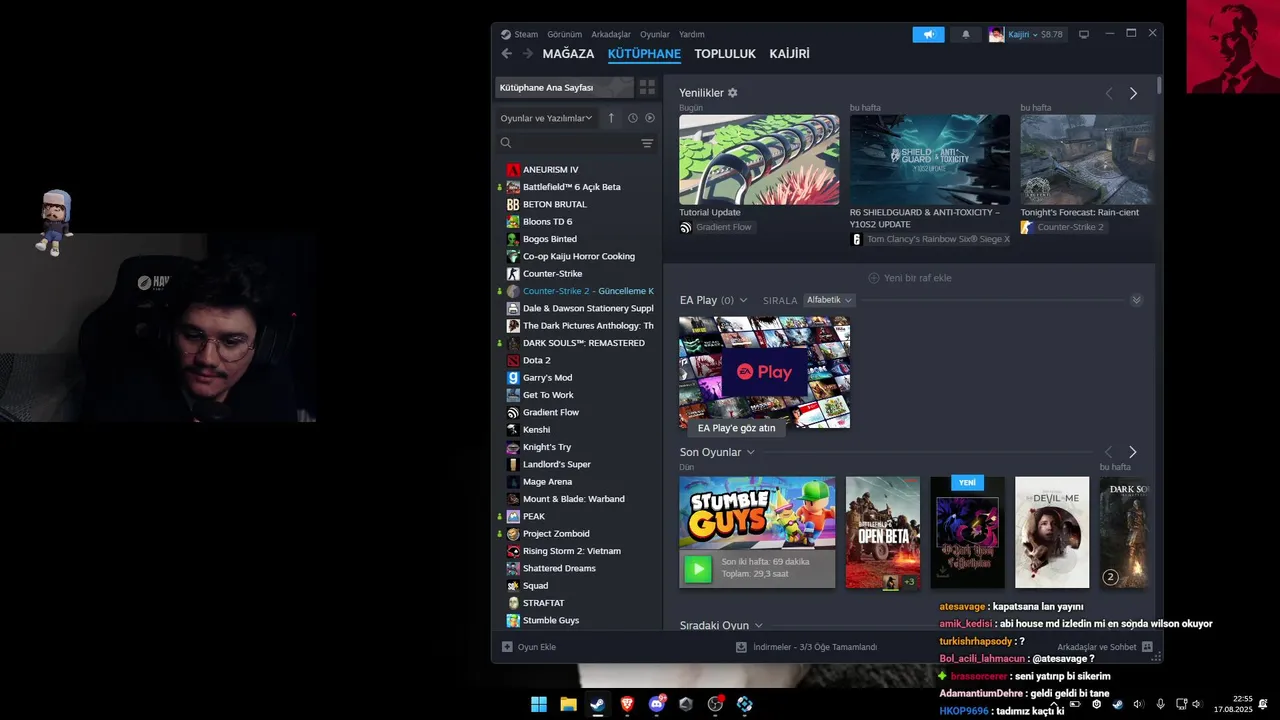Collapse EA Play shelf with double chevron
Viewport: 1280px width, 720px height.
click(x=1136, y=300)
